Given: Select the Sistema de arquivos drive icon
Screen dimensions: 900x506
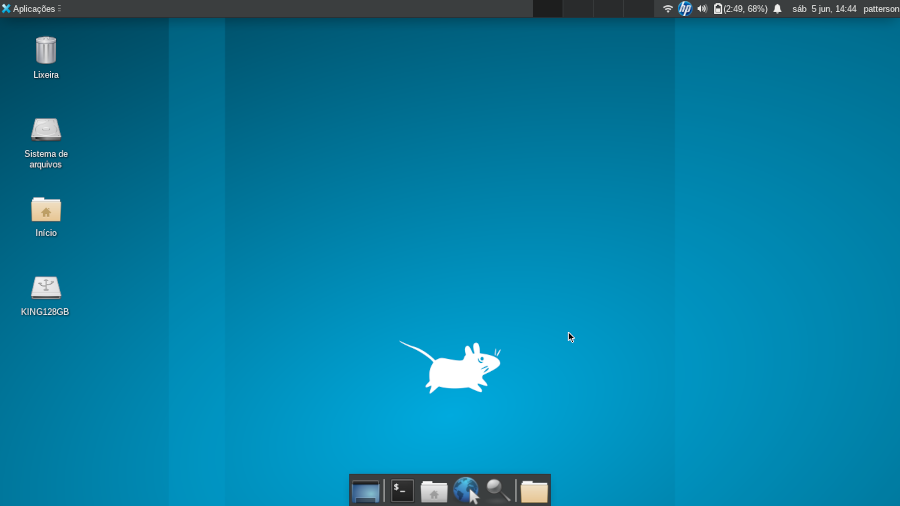Looking at the screenshot, I should point(46,130).
